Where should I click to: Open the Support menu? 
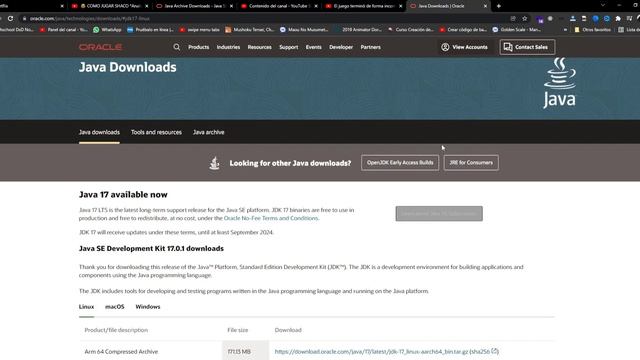tap(289, 47)
